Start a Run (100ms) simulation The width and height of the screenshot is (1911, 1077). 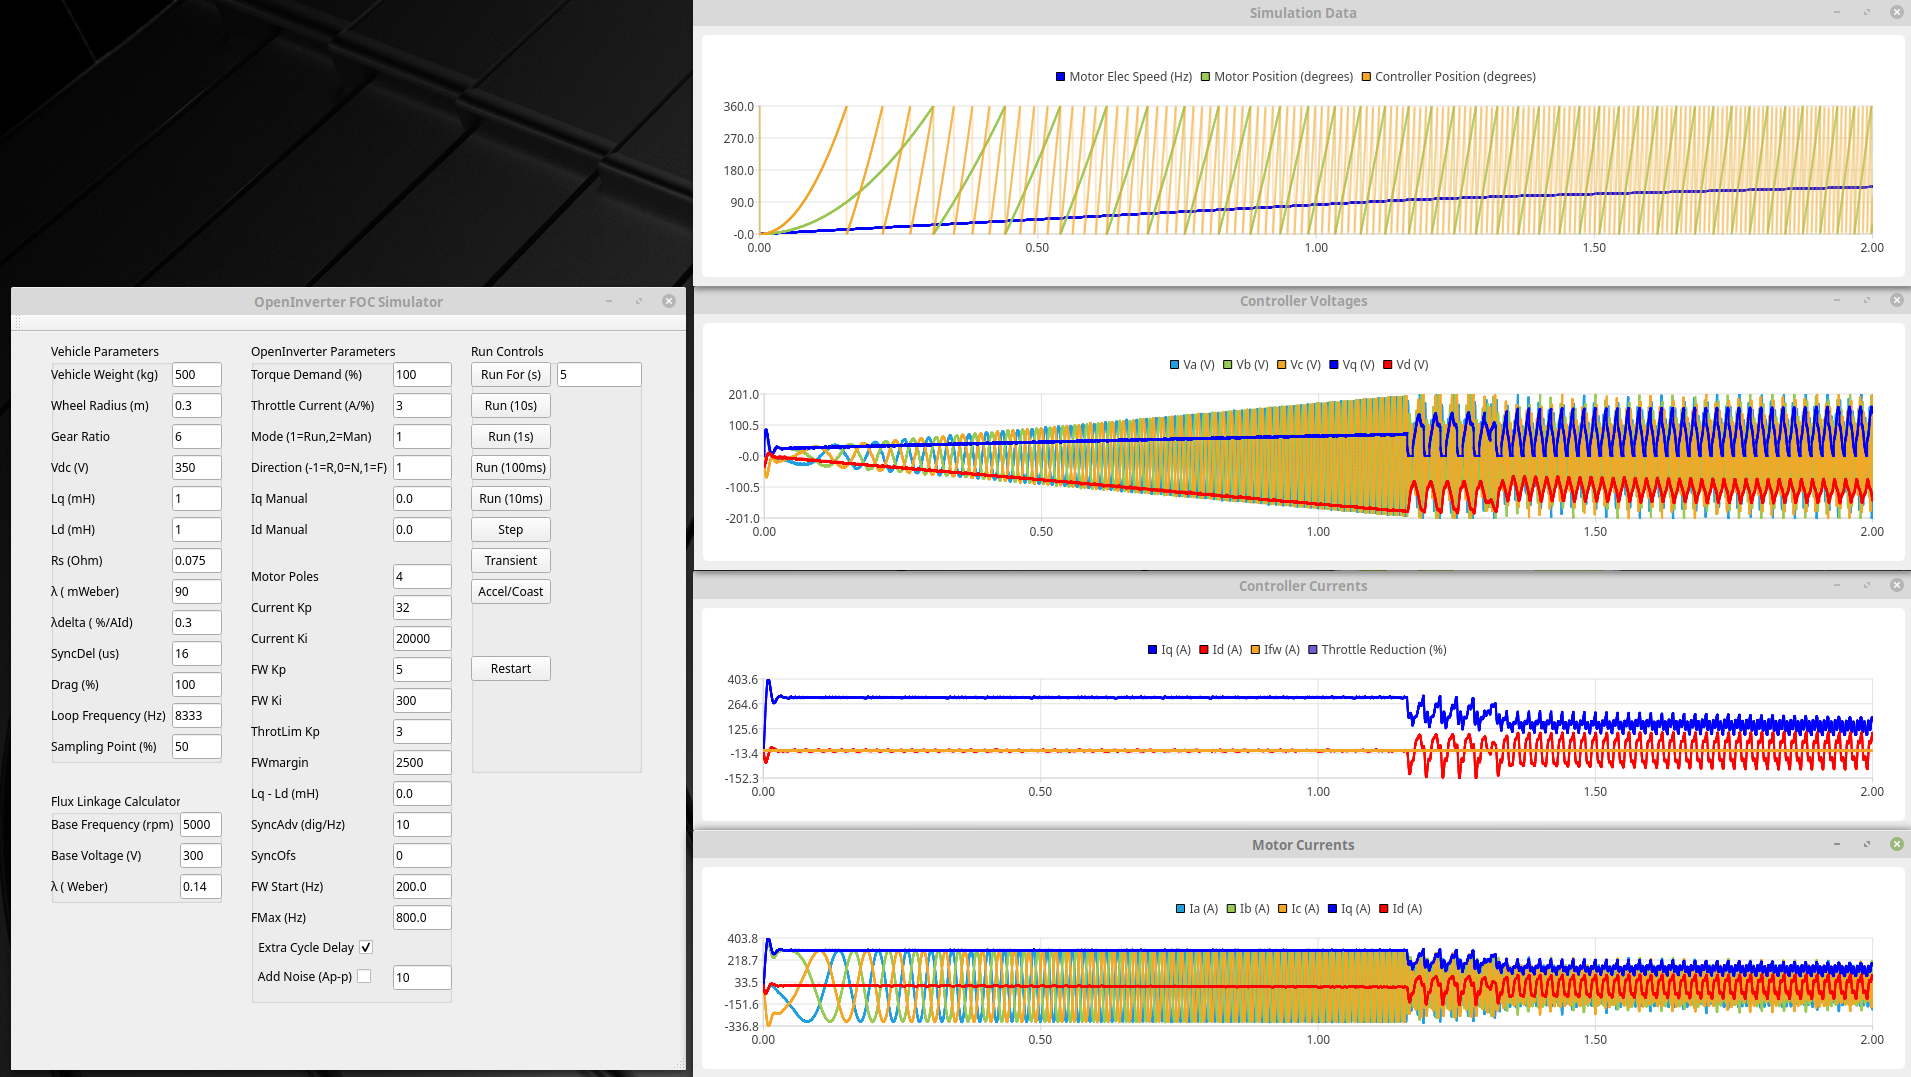pos(510,467)
